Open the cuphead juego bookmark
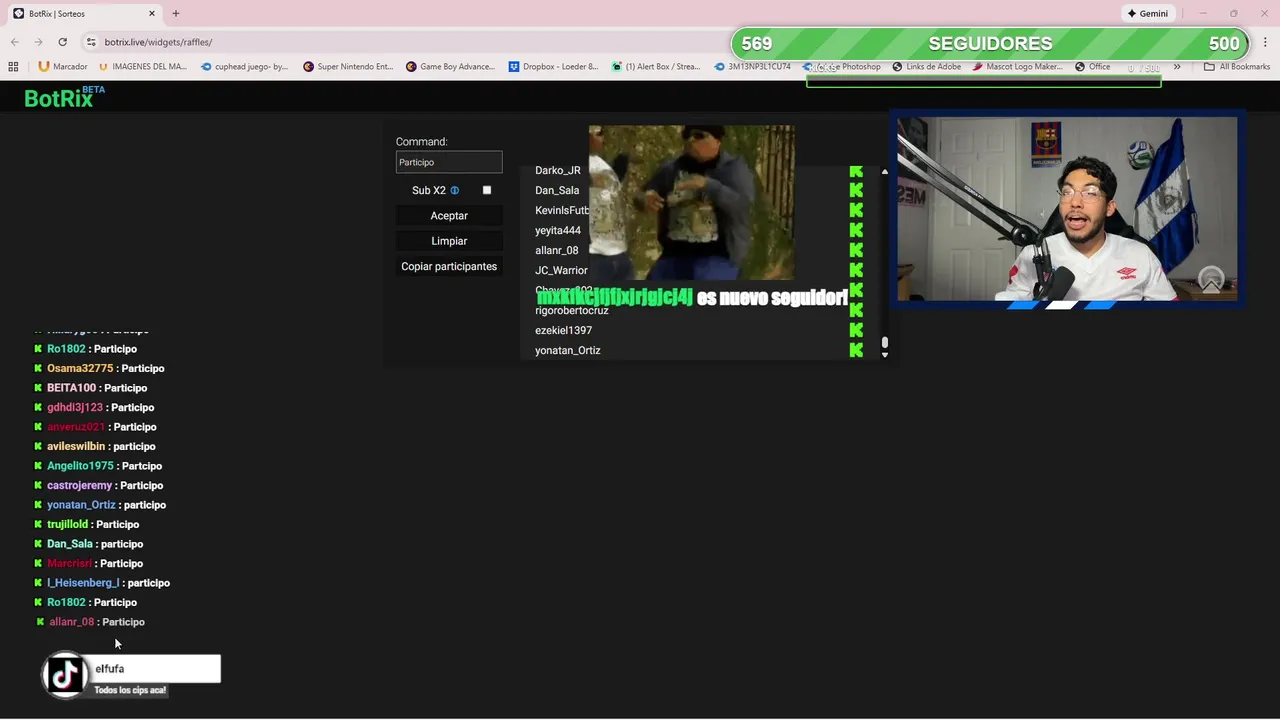 [x=245, y=67]
